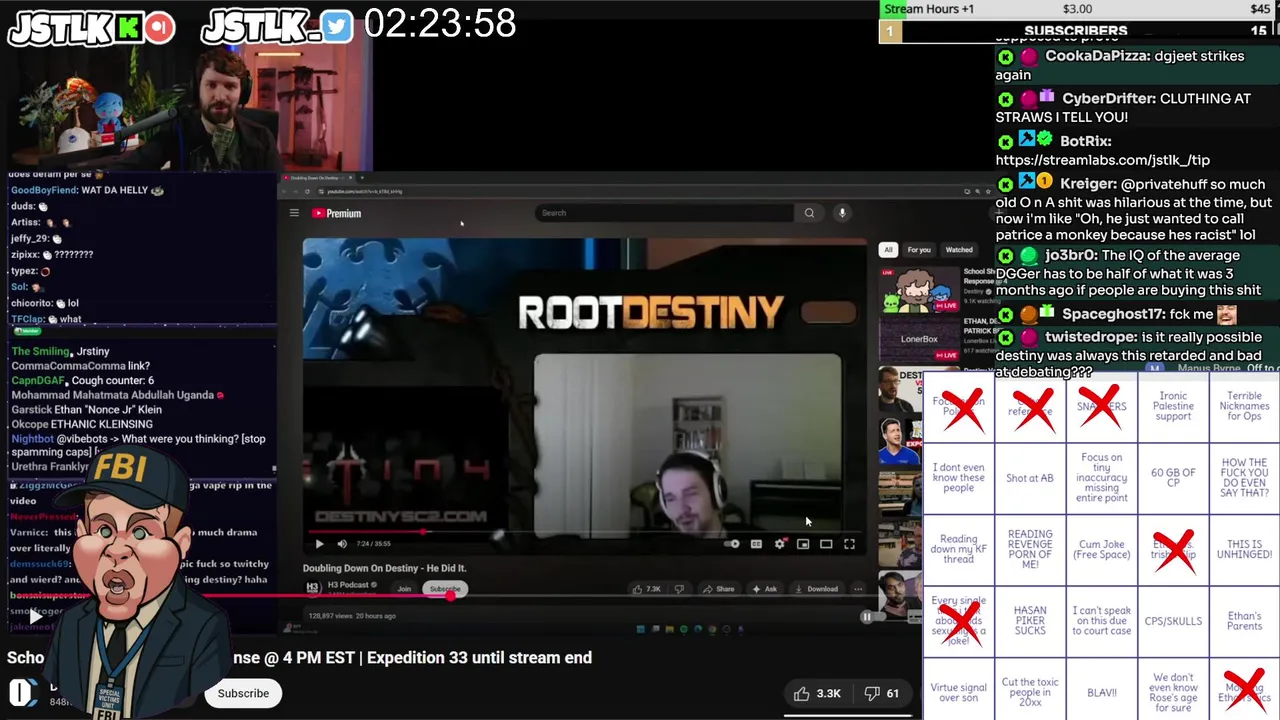Open the H3 channel avatar
The width and height of the screenshot is (1280, 720).
(x=312, y=588)
